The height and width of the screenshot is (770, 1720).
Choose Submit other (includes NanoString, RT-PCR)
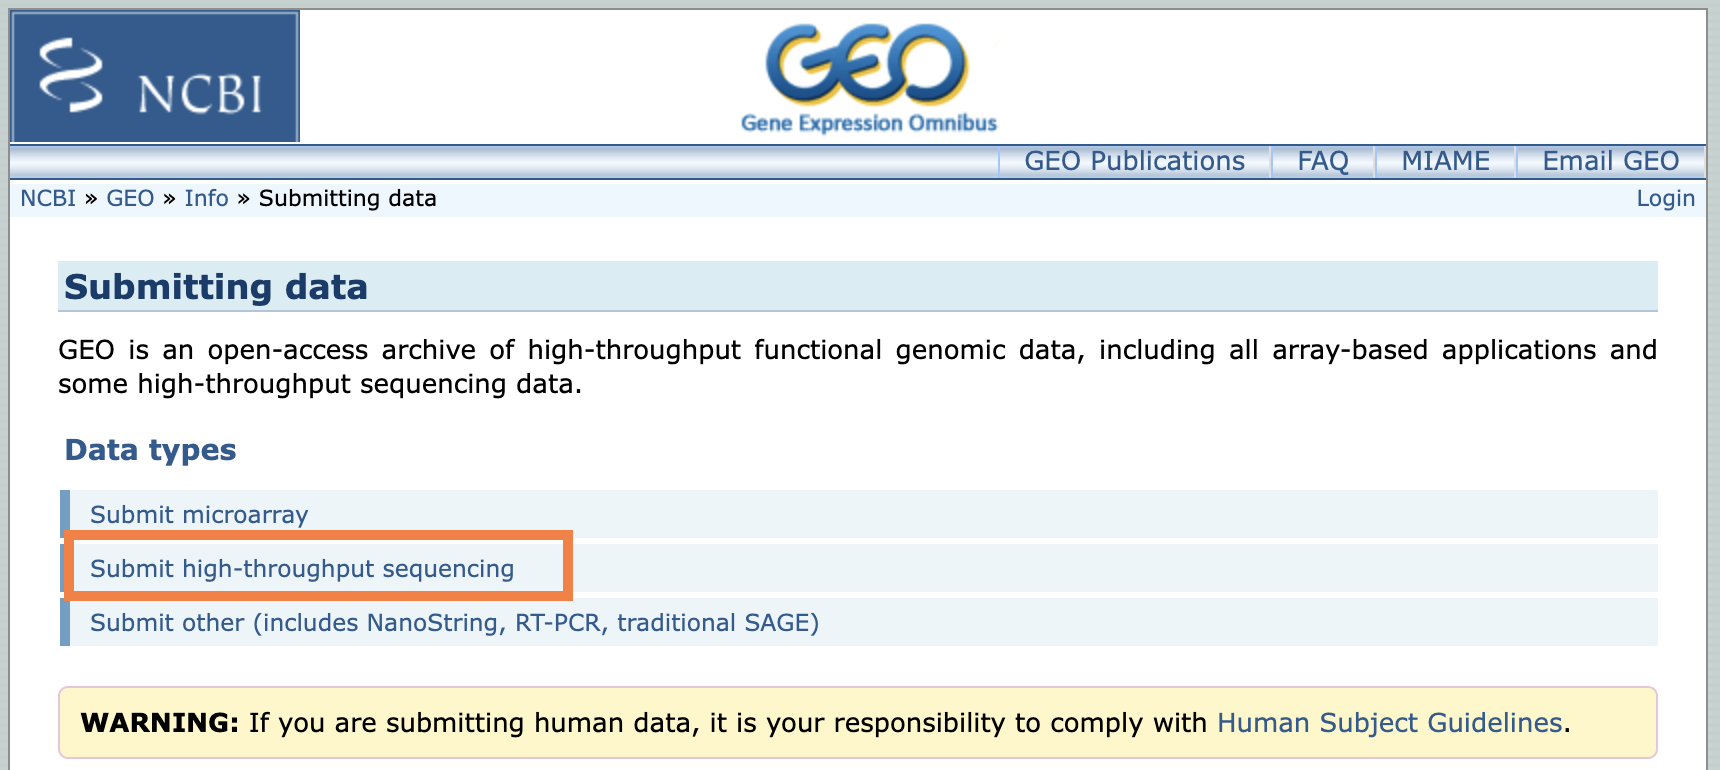[x=454, y=623]
